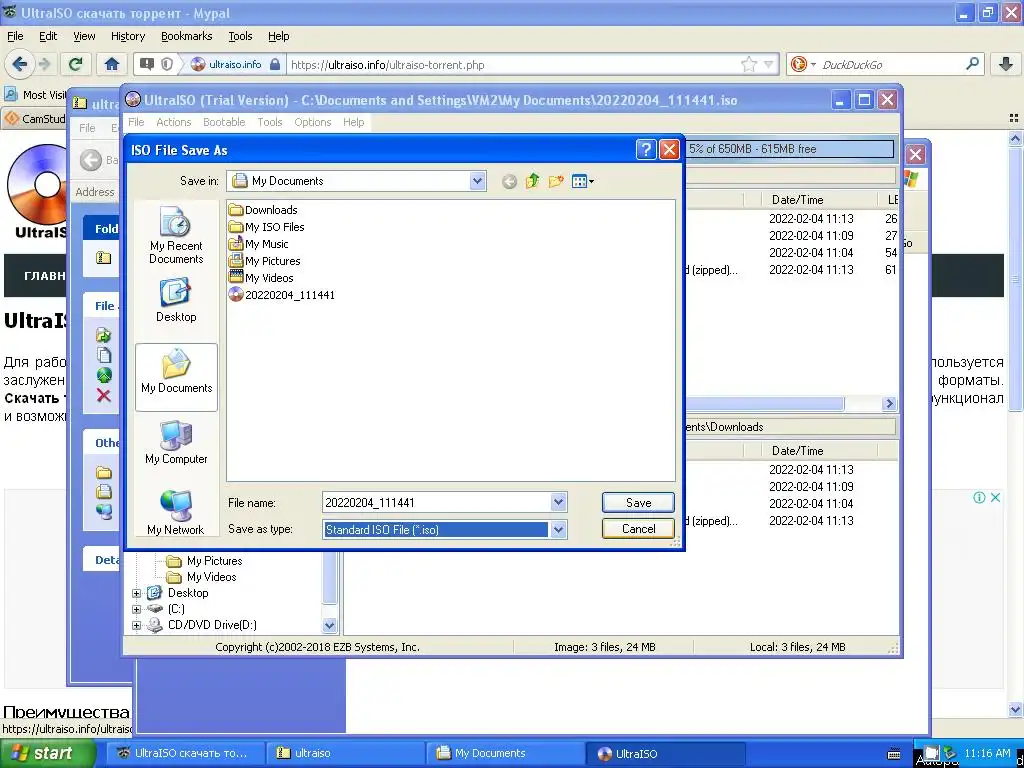1024x768 pixels.
Task: Go back to the last folder visited icon
Action: (509, 182)
